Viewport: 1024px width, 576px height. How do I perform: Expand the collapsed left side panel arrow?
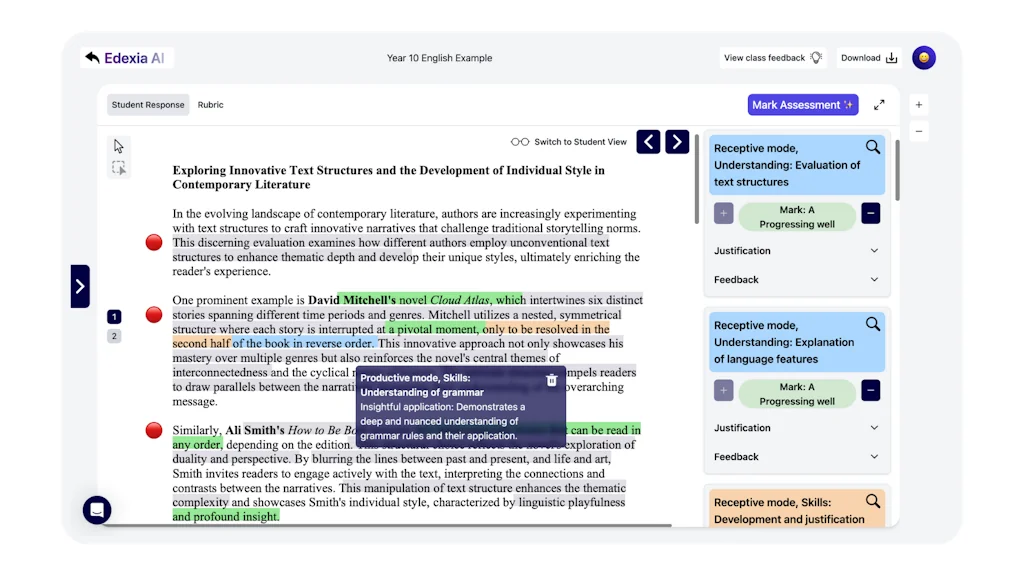click(80, 286)
